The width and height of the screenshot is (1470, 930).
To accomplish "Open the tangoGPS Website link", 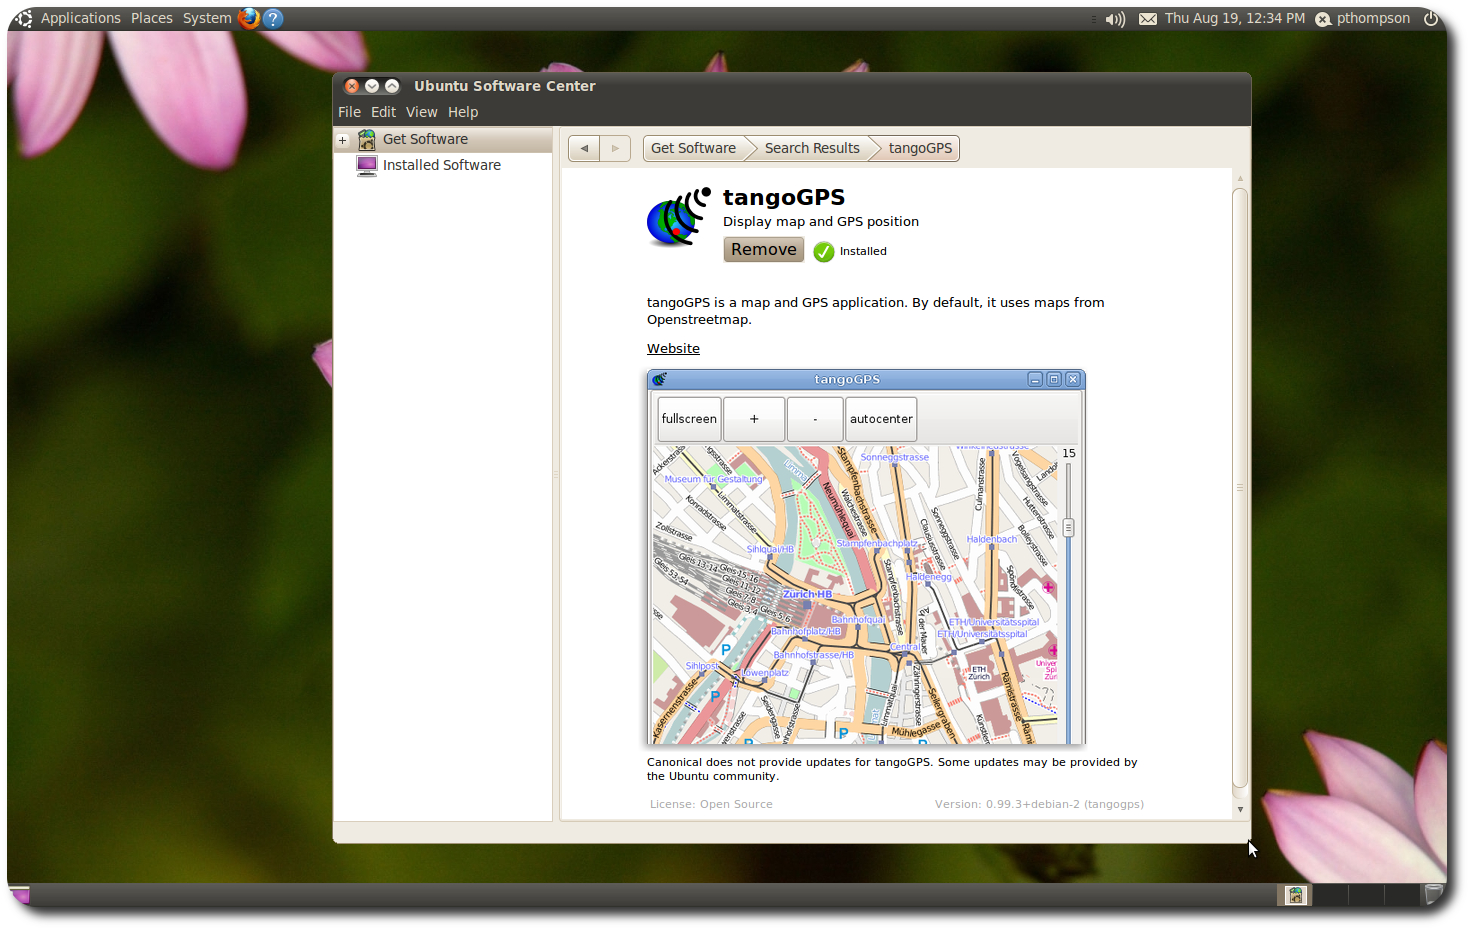I will point(673,348).
